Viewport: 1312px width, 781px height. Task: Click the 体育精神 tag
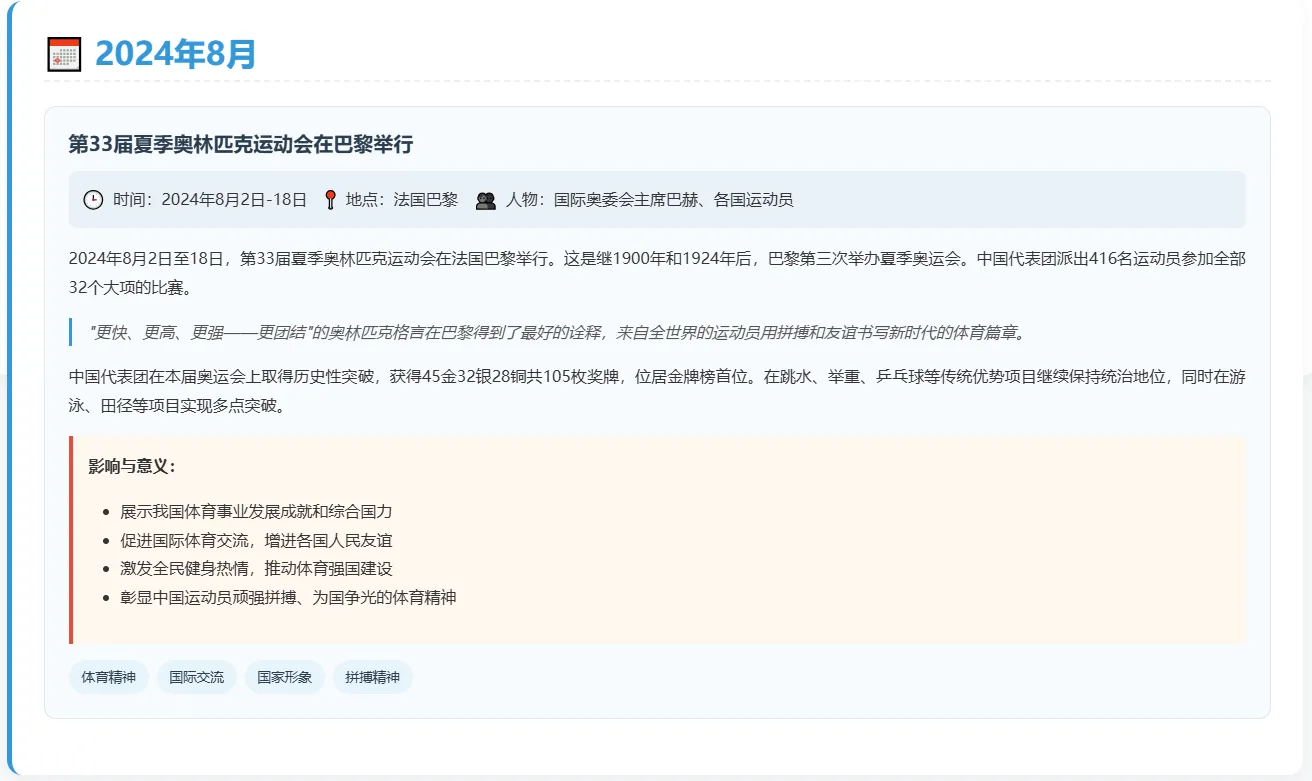pyautogui.click(x=107, y=677)
